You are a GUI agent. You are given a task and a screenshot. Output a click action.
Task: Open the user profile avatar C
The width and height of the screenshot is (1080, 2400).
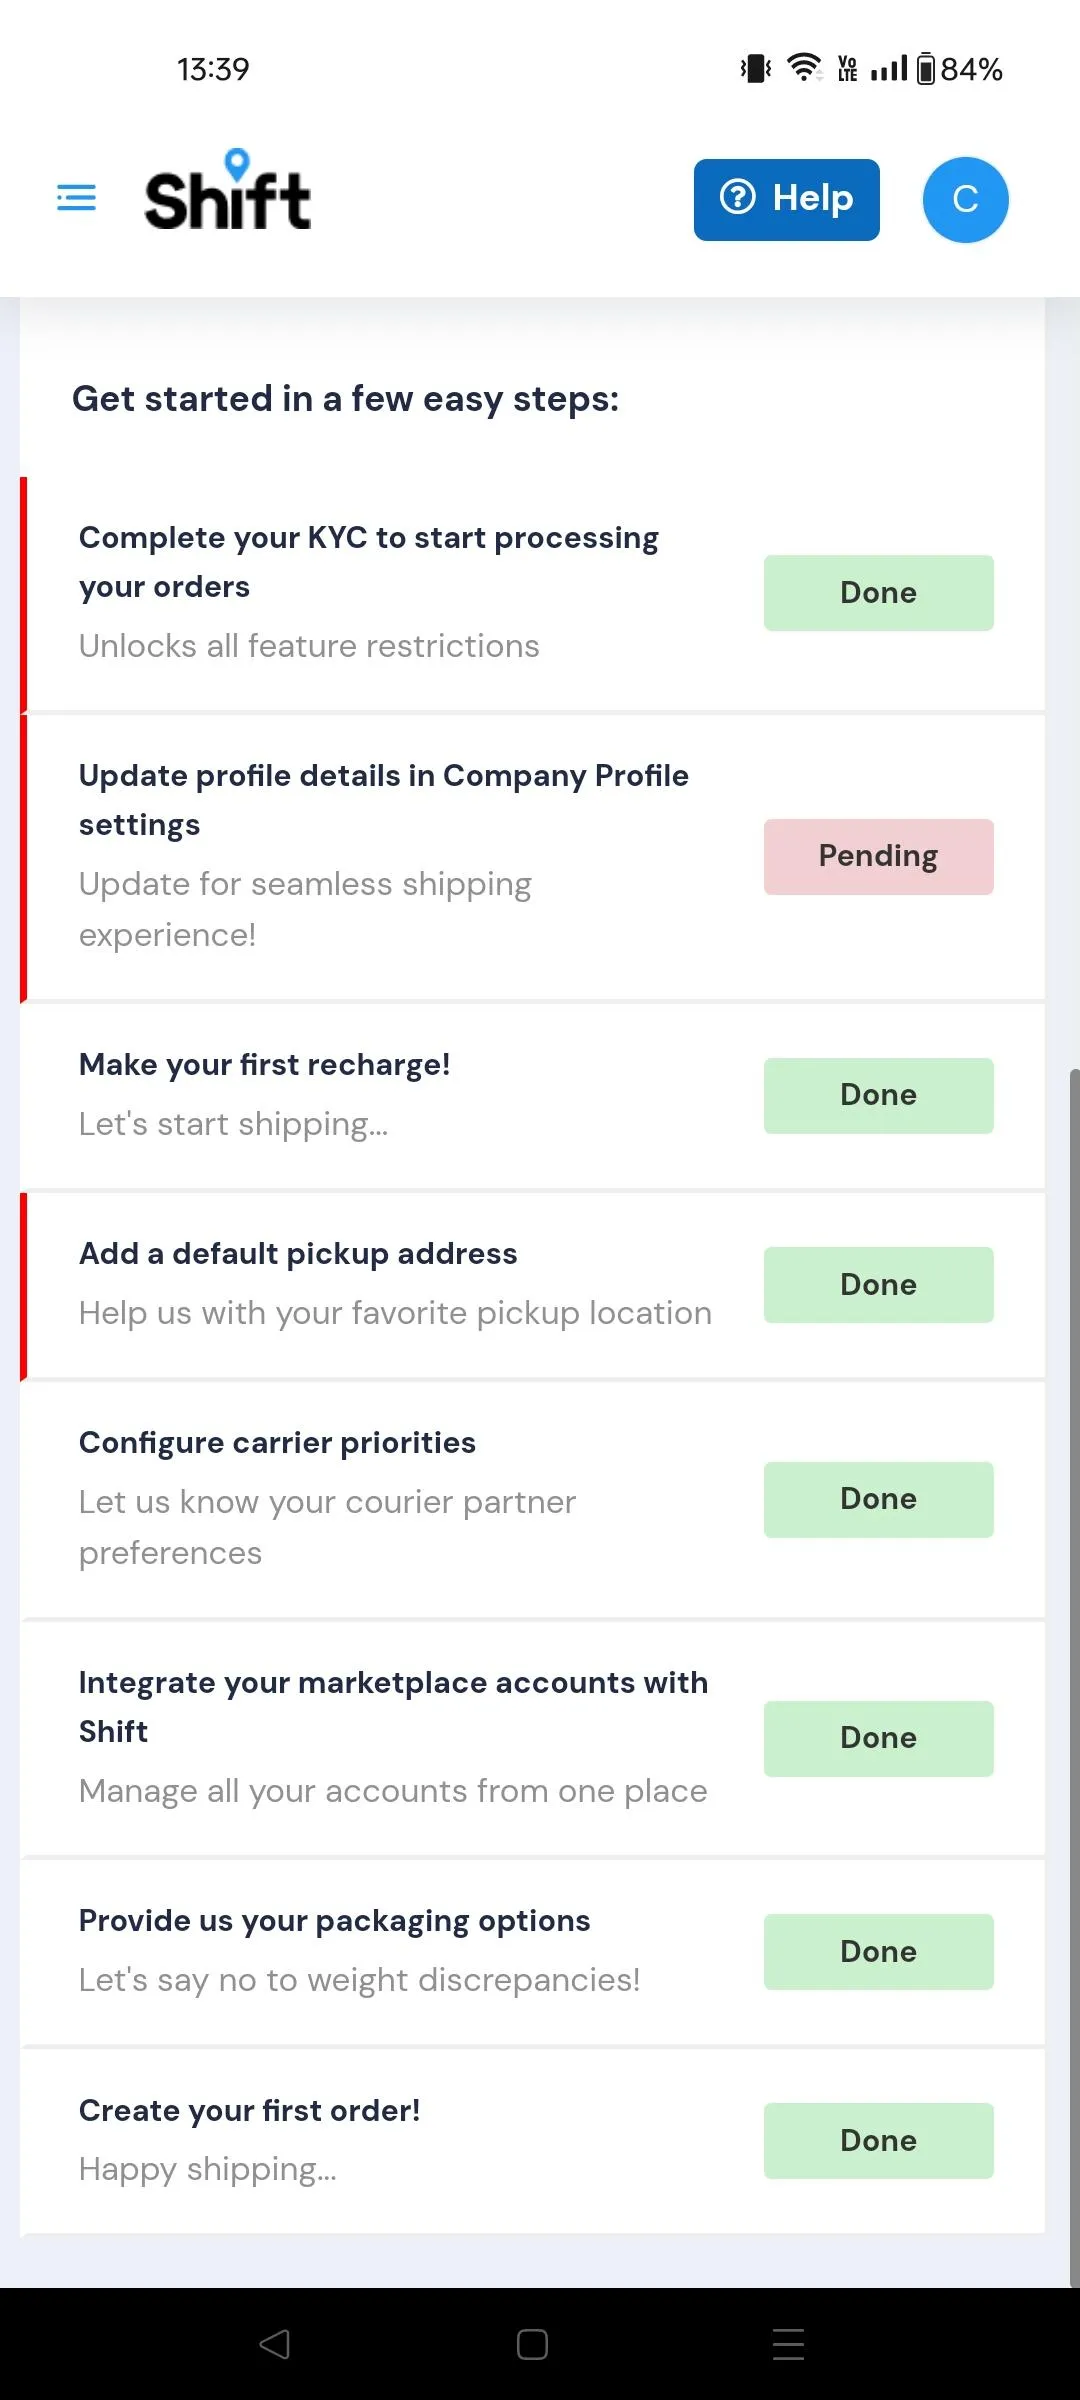coord(965,199)
